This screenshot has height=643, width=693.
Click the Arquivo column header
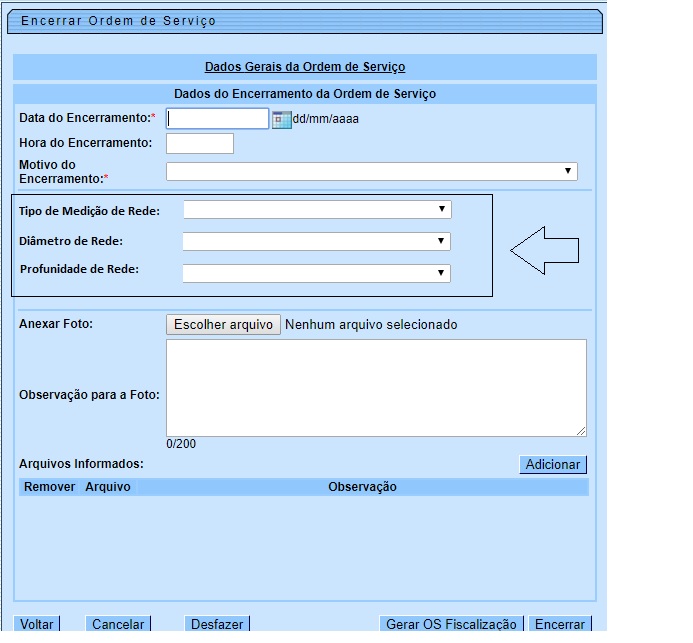point(108,487)
